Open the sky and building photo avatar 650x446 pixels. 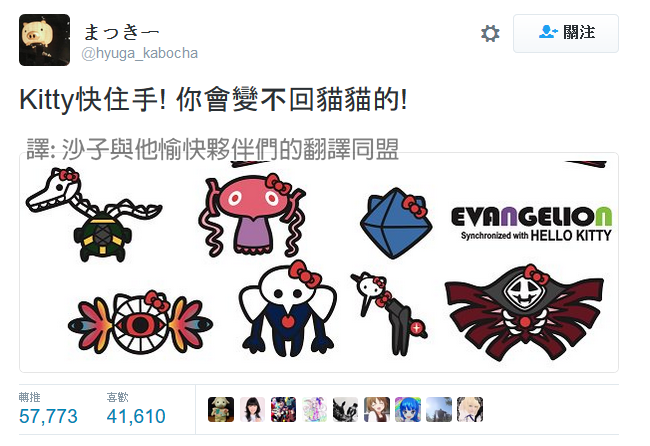tap(439, 410)
